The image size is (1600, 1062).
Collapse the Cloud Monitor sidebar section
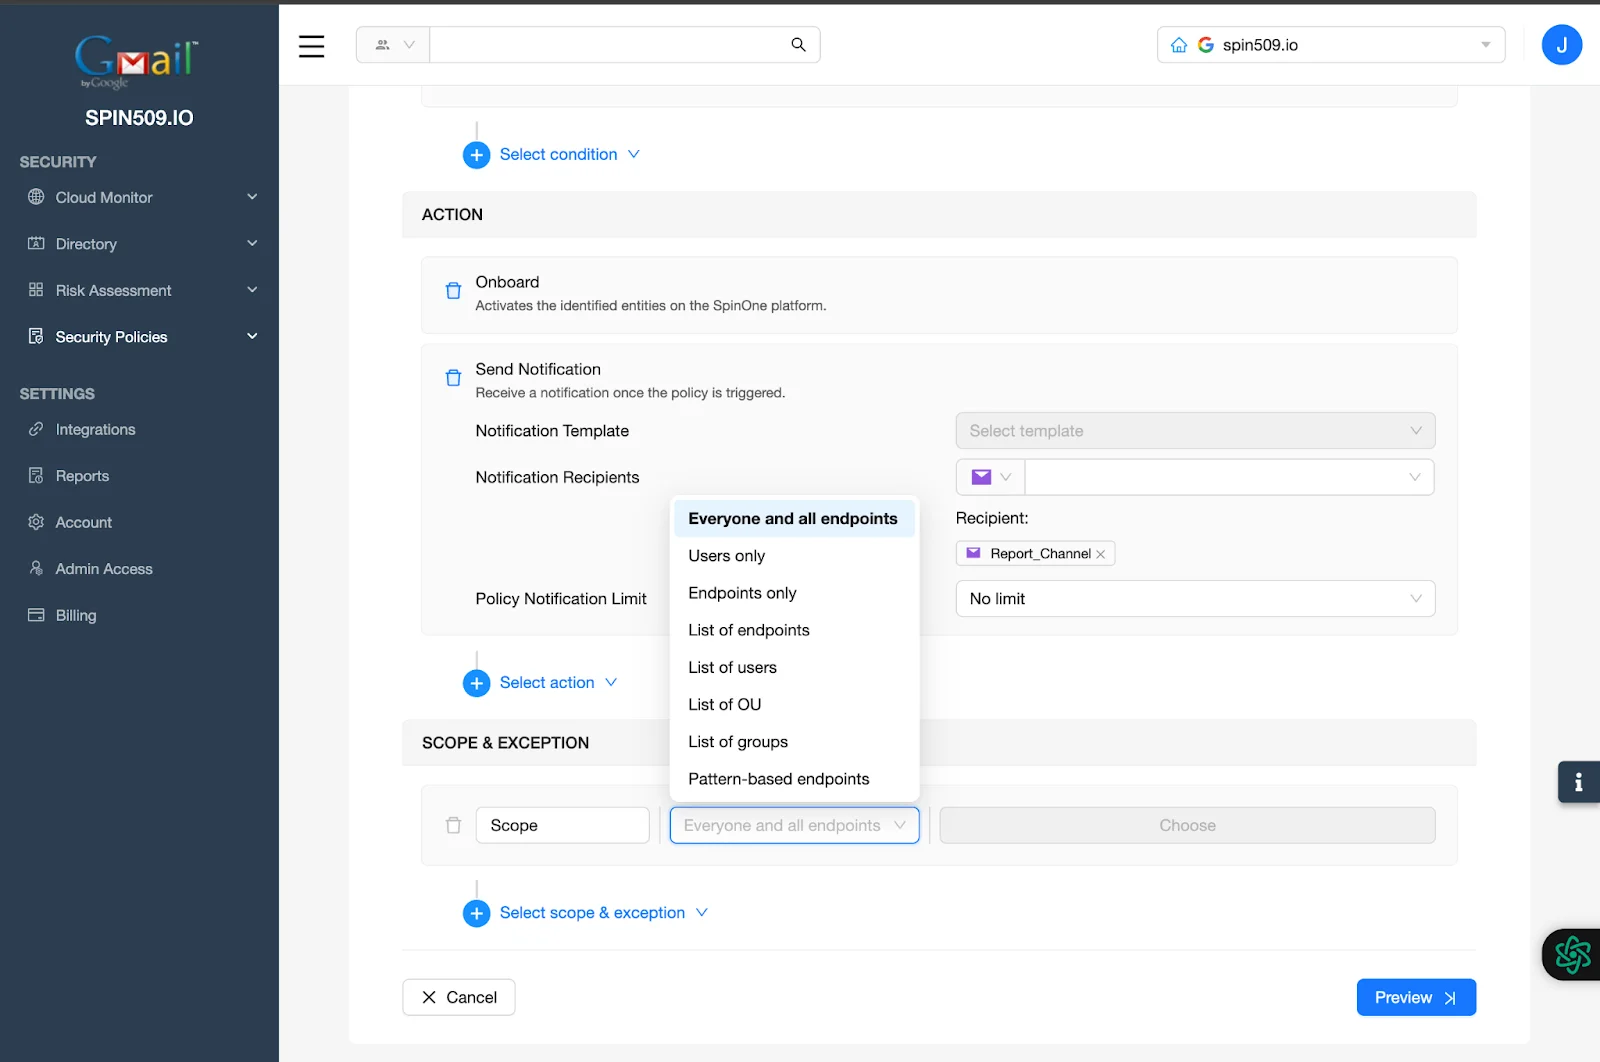tap(252, 197)
